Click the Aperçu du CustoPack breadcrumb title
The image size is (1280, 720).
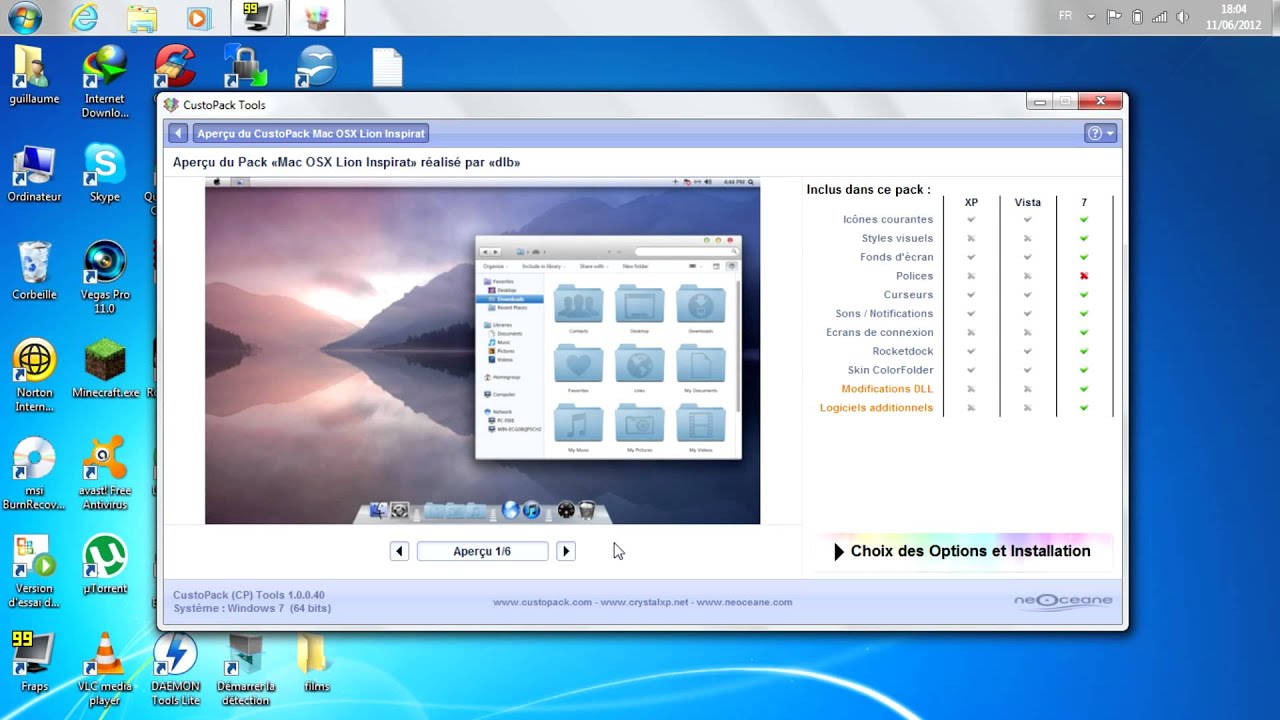(311, 133)
